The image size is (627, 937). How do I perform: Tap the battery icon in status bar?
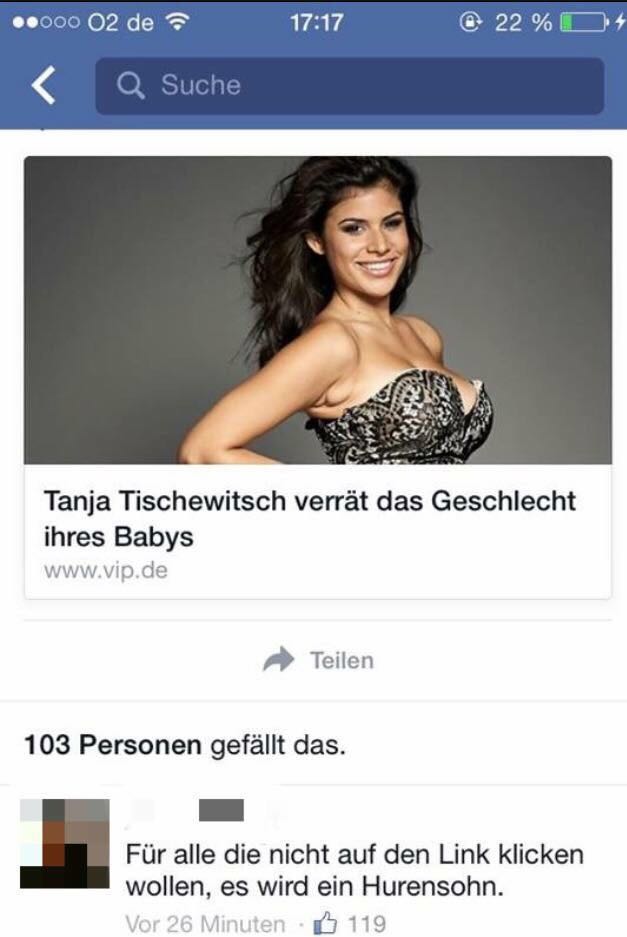tap(584, 23)
